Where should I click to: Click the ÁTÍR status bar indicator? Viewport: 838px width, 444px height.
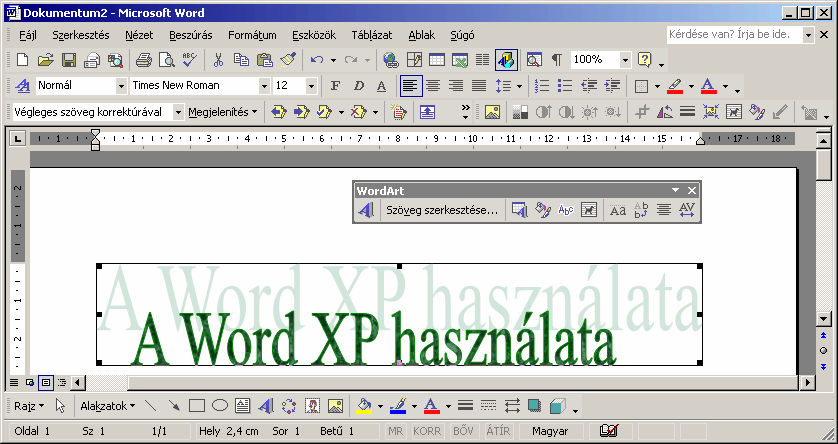(498, 431)
